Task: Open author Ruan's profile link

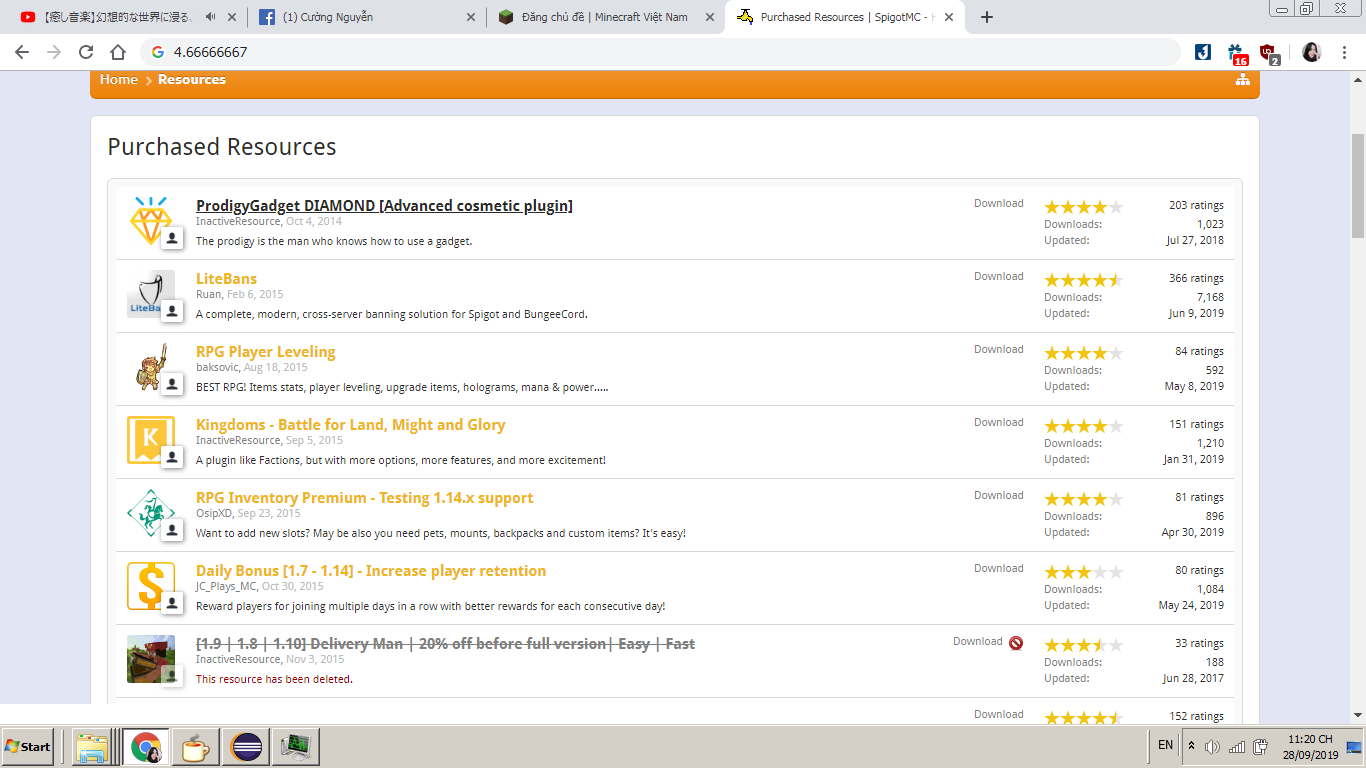Action: coord(209,294)
